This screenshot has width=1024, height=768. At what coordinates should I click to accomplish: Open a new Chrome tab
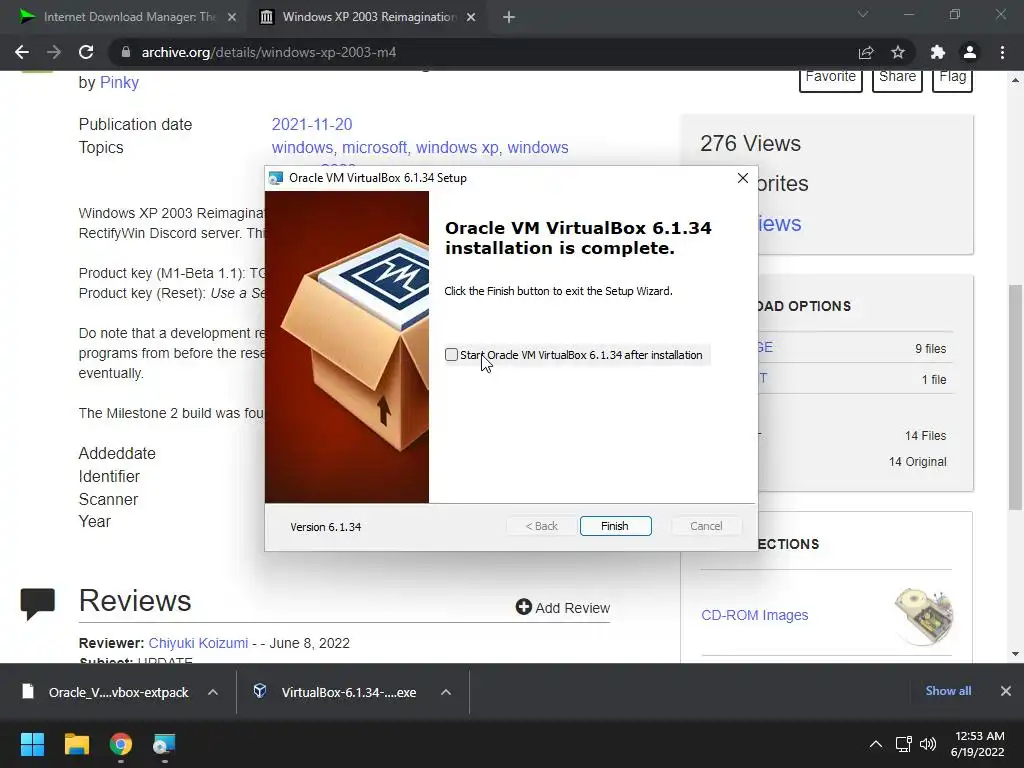click(x=509, y=17)
